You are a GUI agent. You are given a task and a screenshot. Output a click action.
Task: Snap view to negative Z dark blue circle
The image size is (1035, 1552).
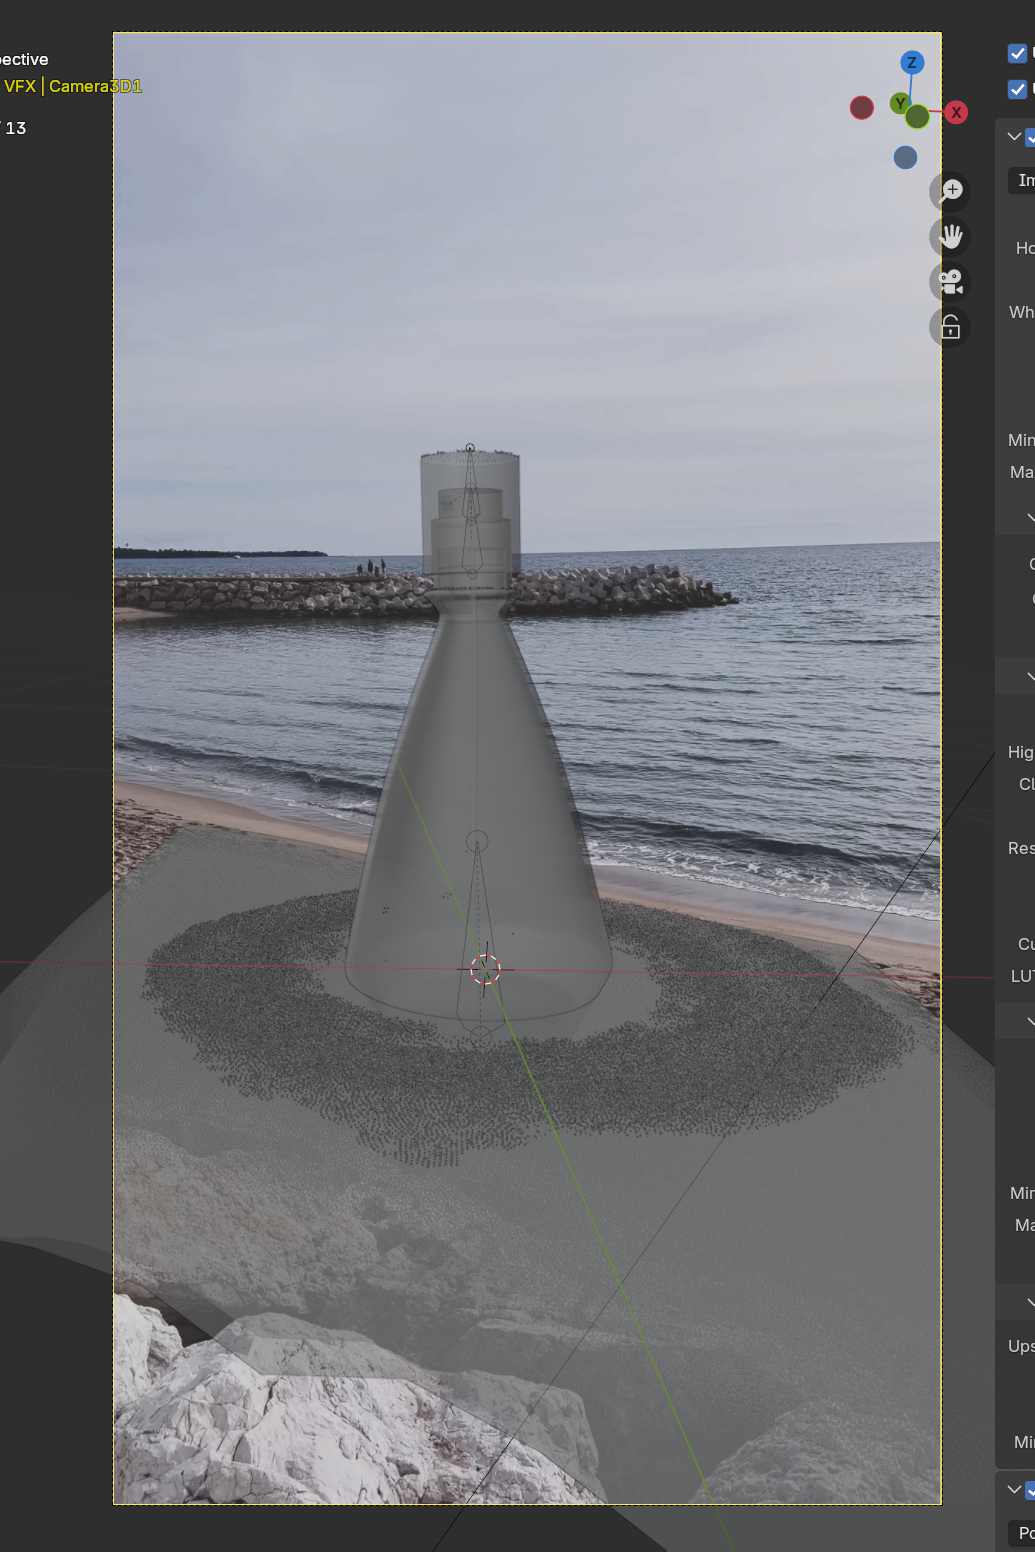pyautogui.click(x=905, y=158)
